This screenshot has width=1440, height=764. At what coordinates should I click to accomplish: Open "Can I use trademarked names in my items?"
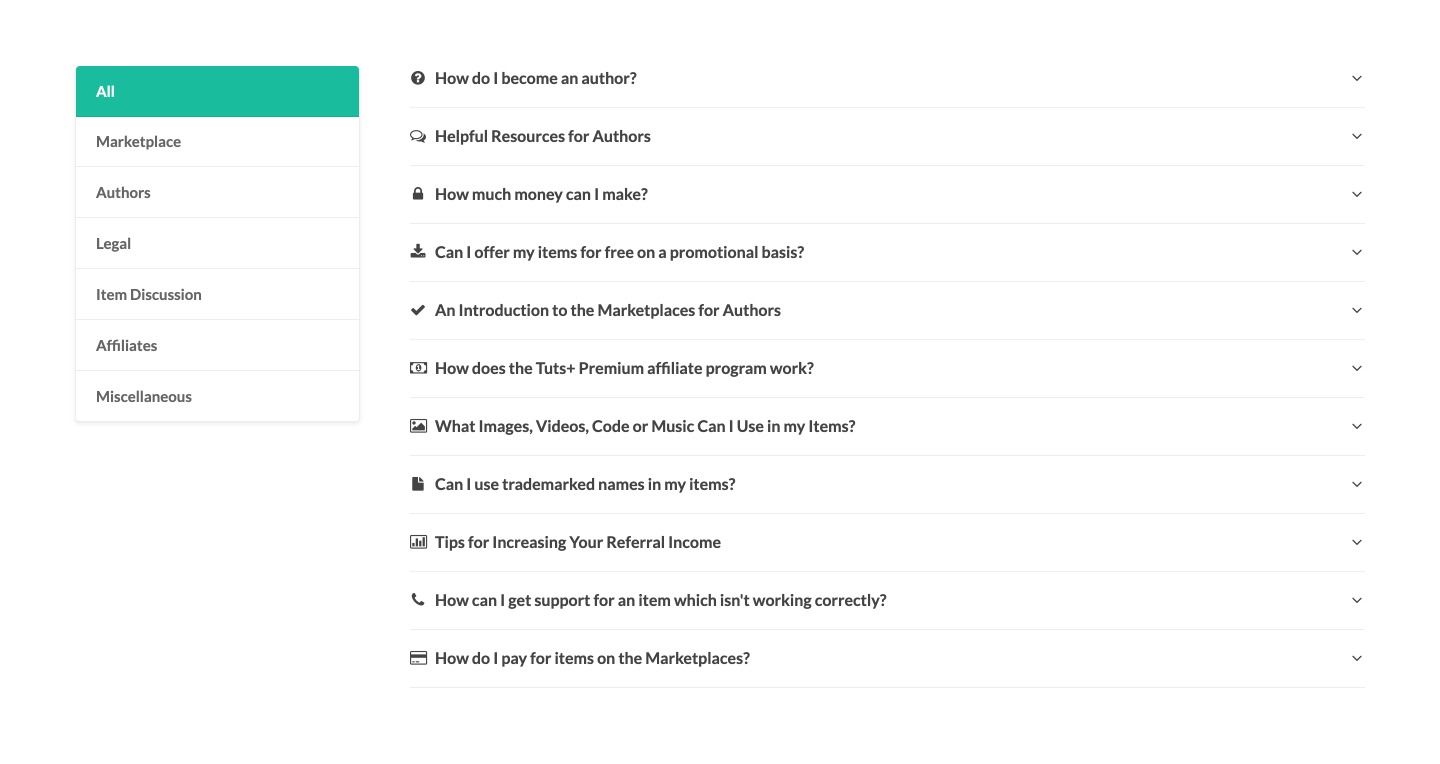(585, 484)
